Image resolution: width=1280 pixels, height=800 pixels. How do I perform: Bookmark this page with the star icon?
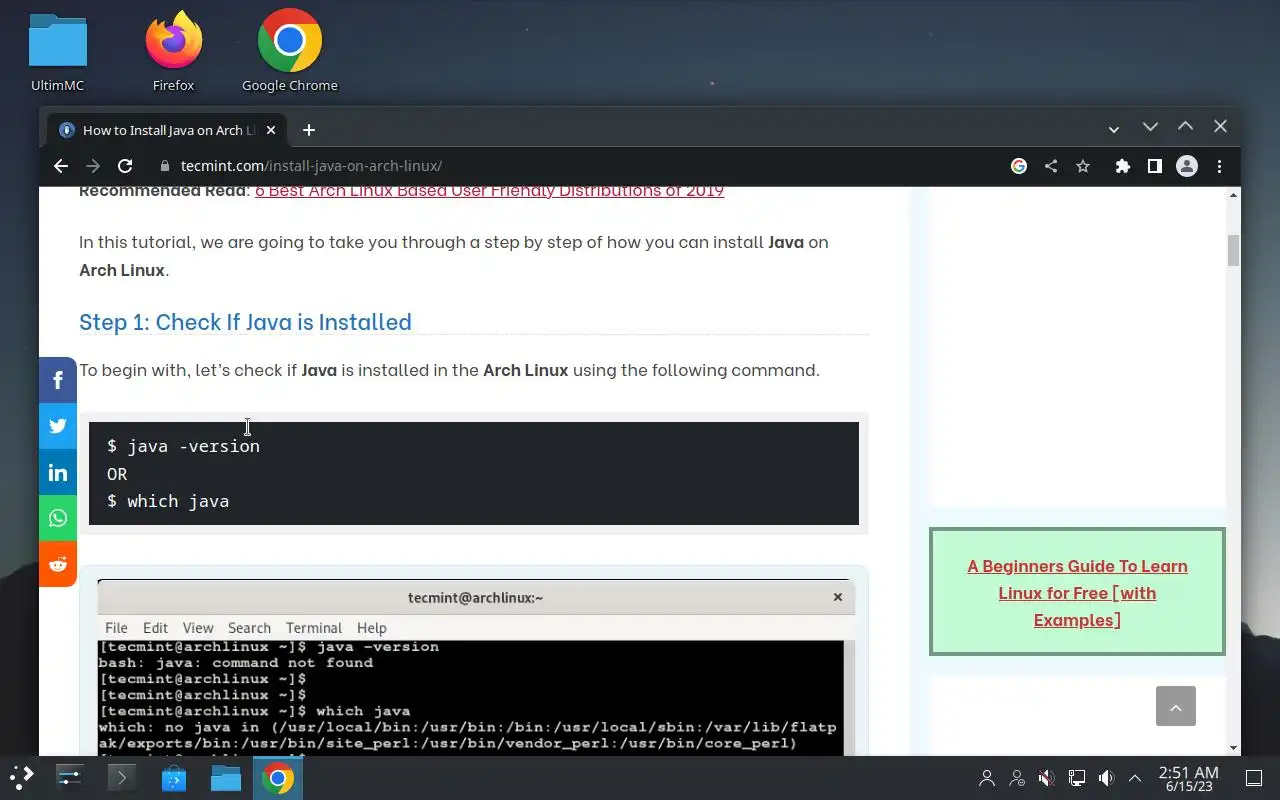pos(1083,166)
